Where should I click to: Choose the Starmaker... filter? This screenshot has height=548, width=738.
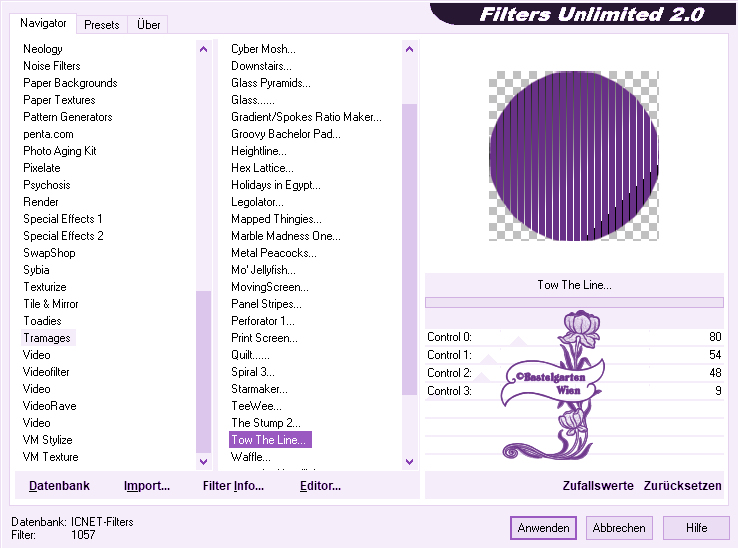pyautogui.click(x=259, y=389)
